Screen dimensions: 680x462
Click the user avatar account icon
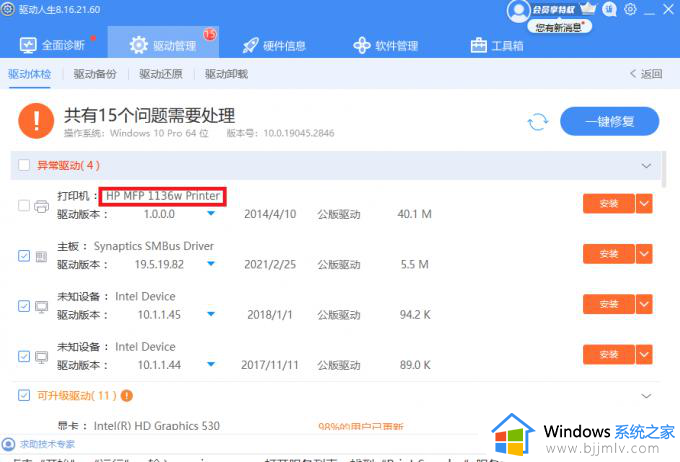tap(518, 11)
